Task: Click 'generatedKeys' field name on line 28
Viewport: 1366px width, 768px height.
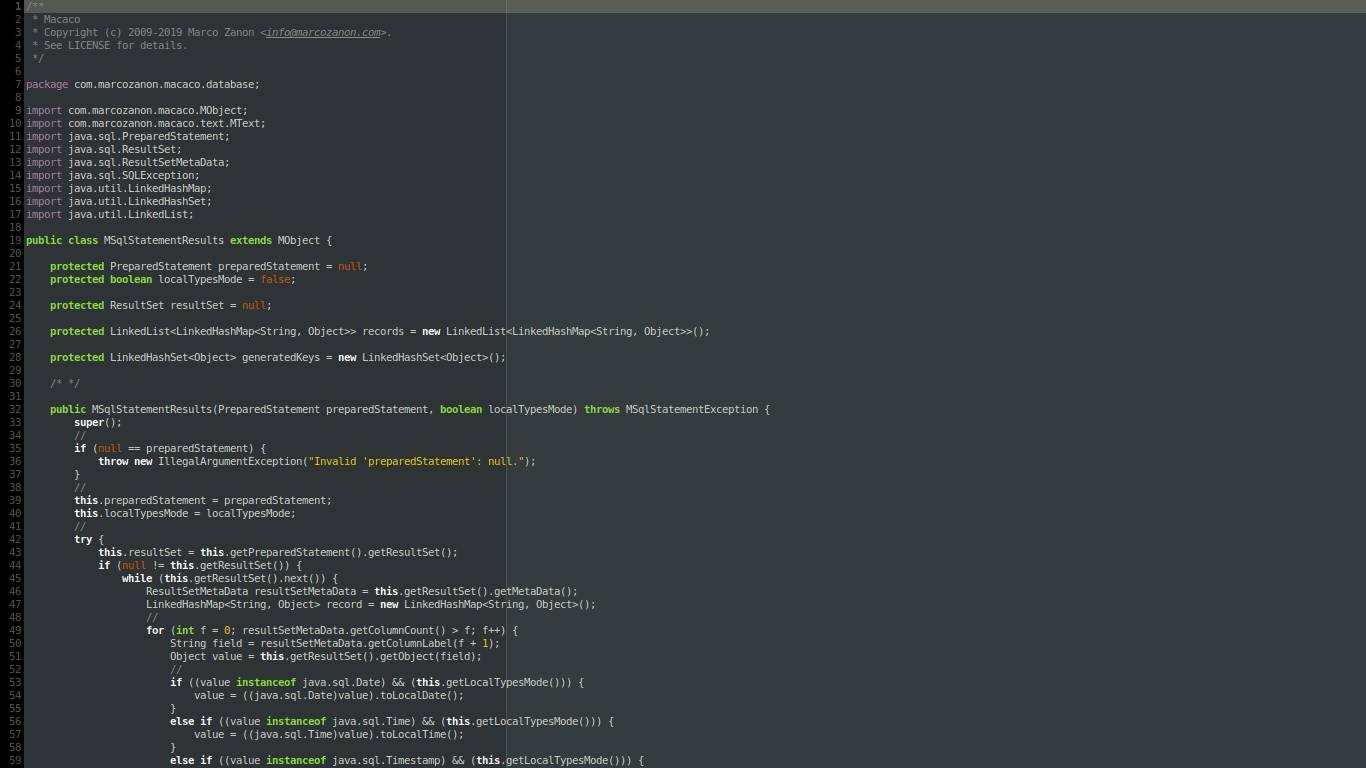Action: click(281, 357)
